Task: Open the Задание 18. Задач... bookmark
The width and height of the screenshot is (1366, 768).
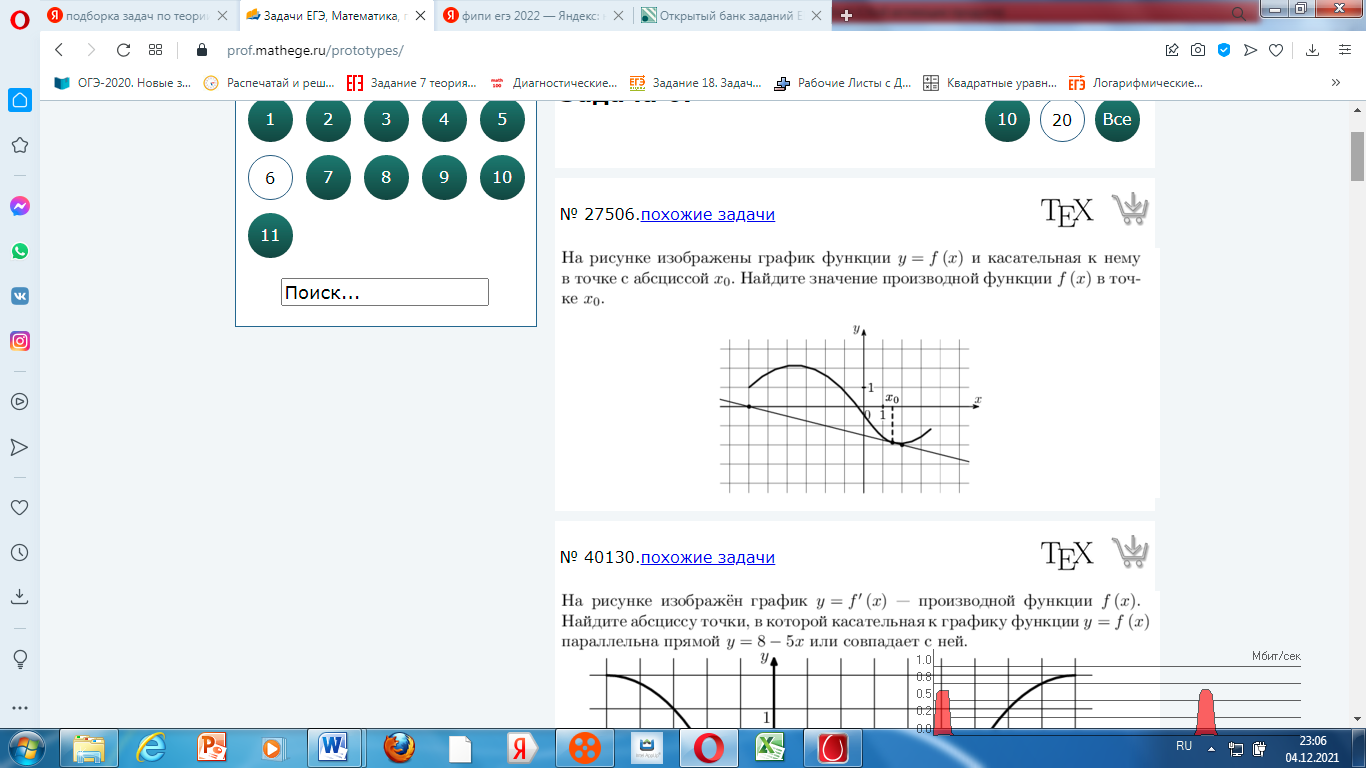Action: point(695,83)
